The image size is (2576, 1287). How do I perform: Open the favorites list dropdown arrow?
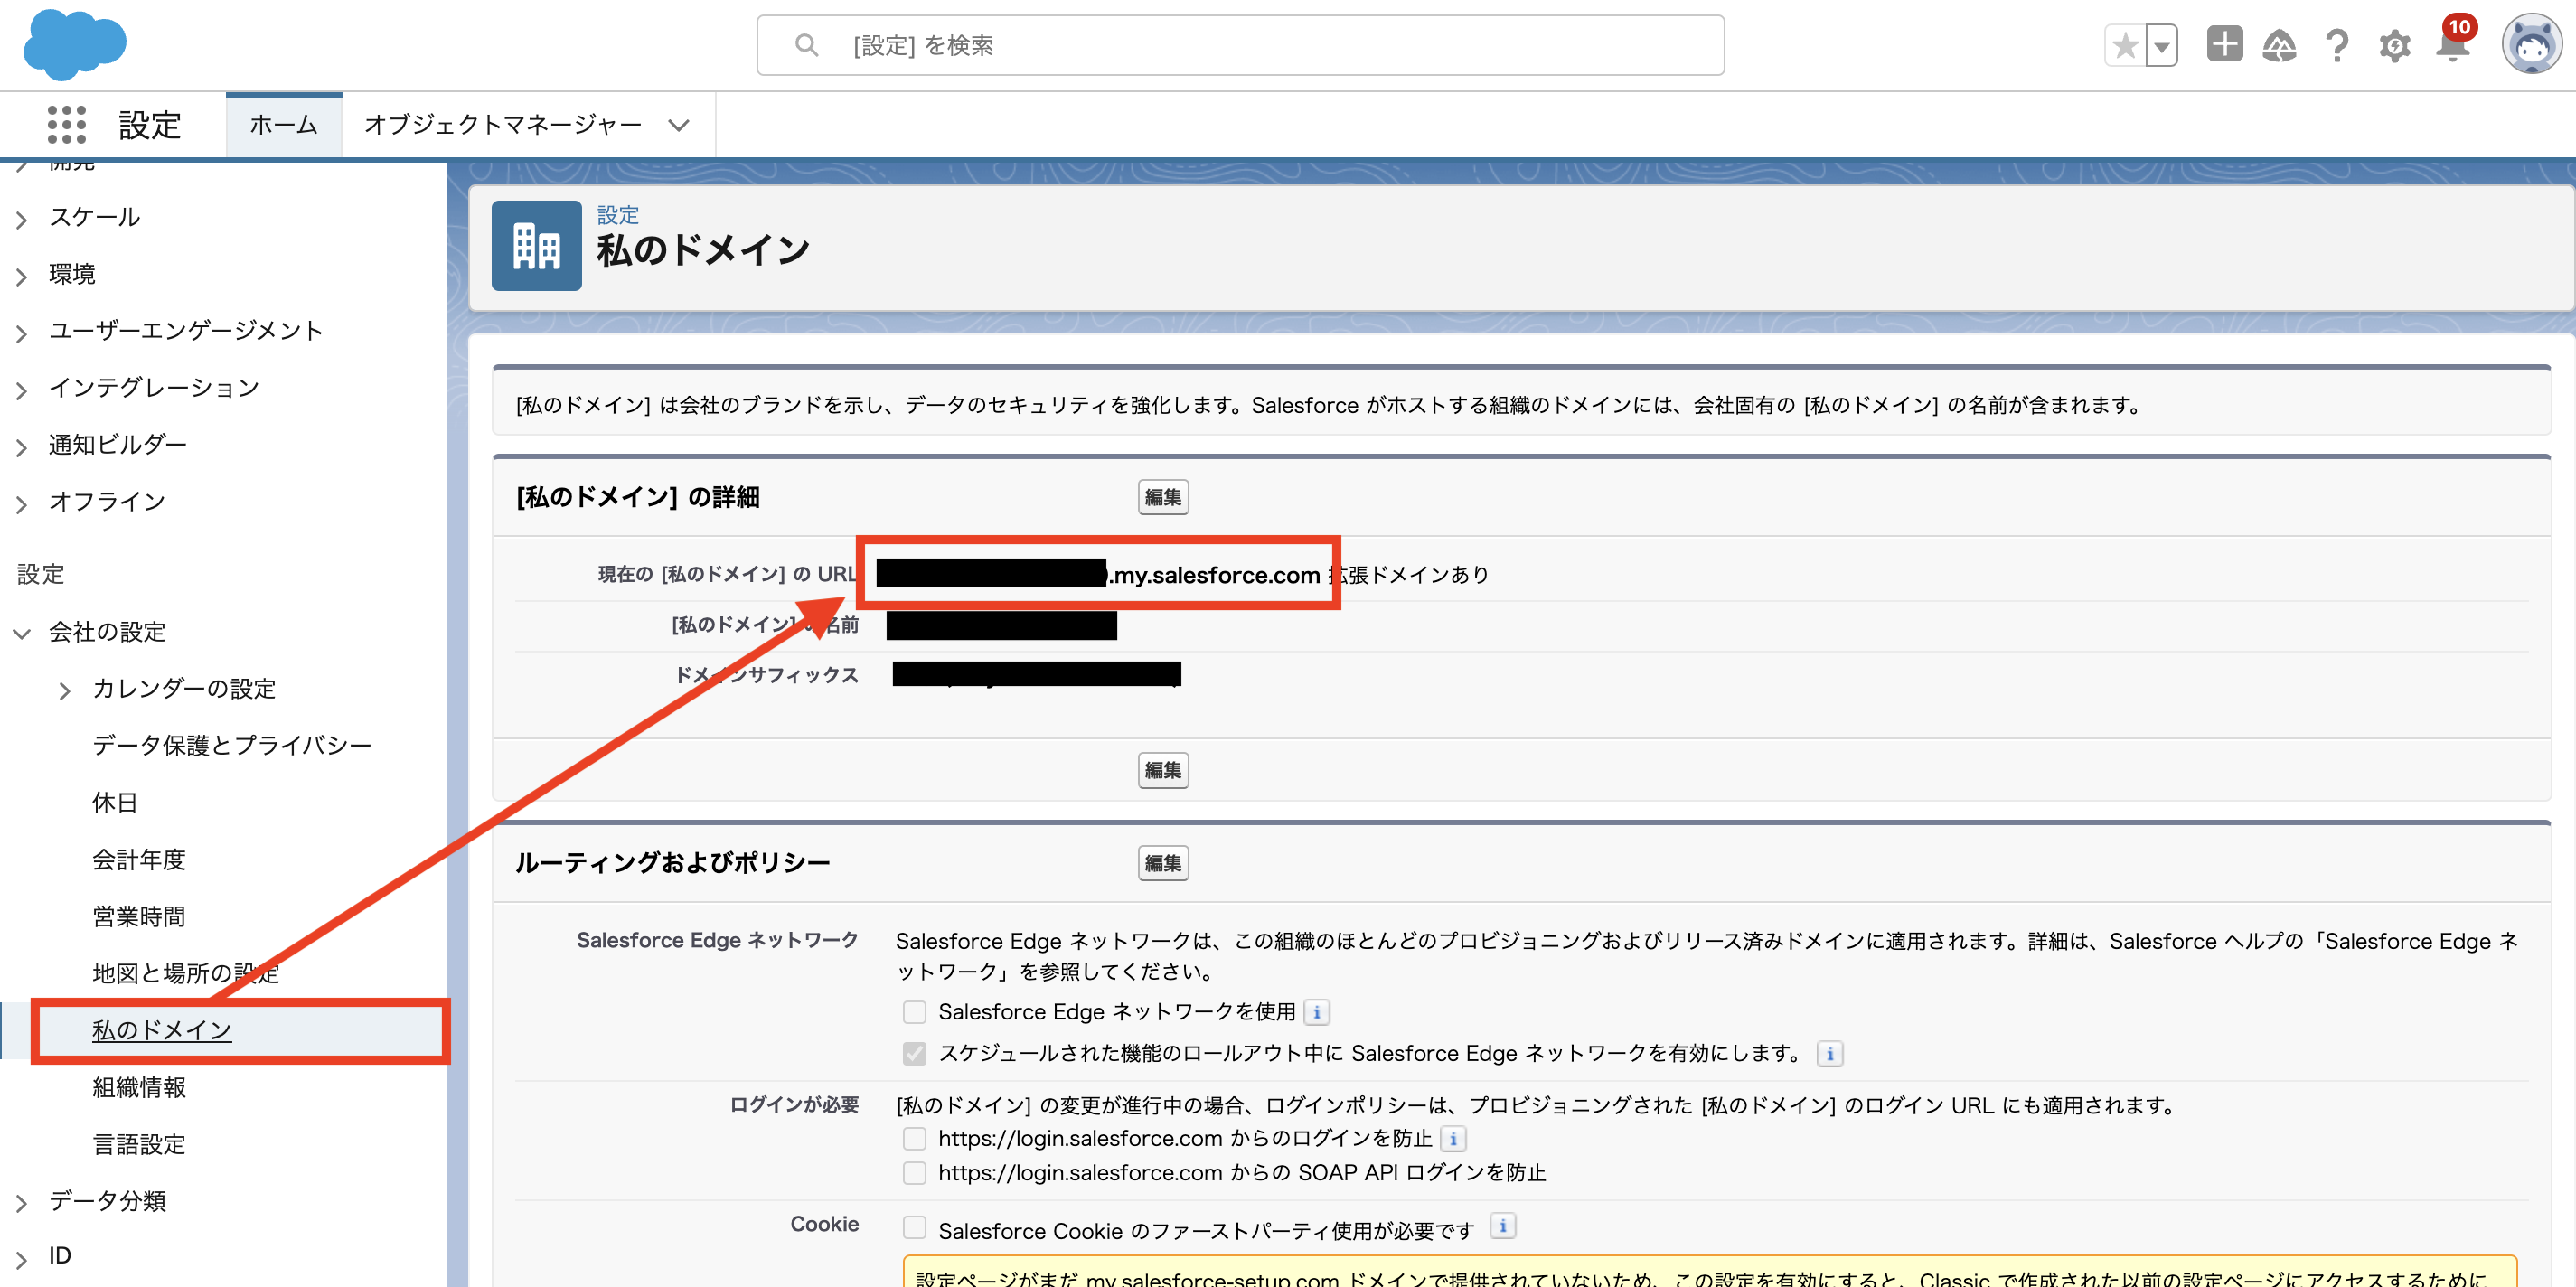pos(2161,45)
